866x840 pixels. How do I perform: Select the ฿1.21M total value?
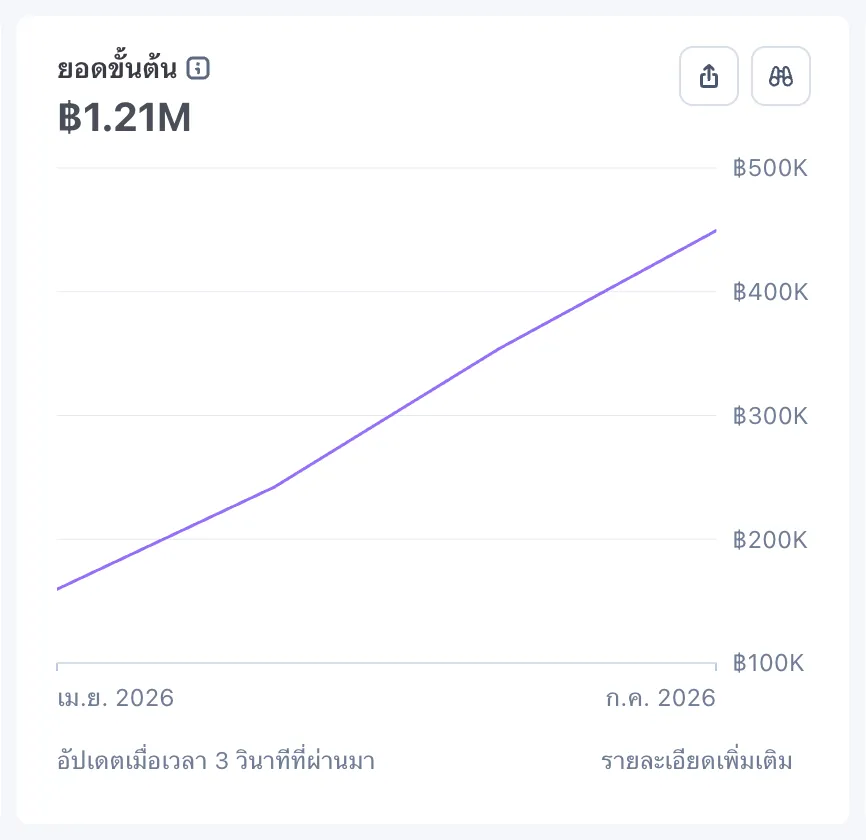point(124,118)
